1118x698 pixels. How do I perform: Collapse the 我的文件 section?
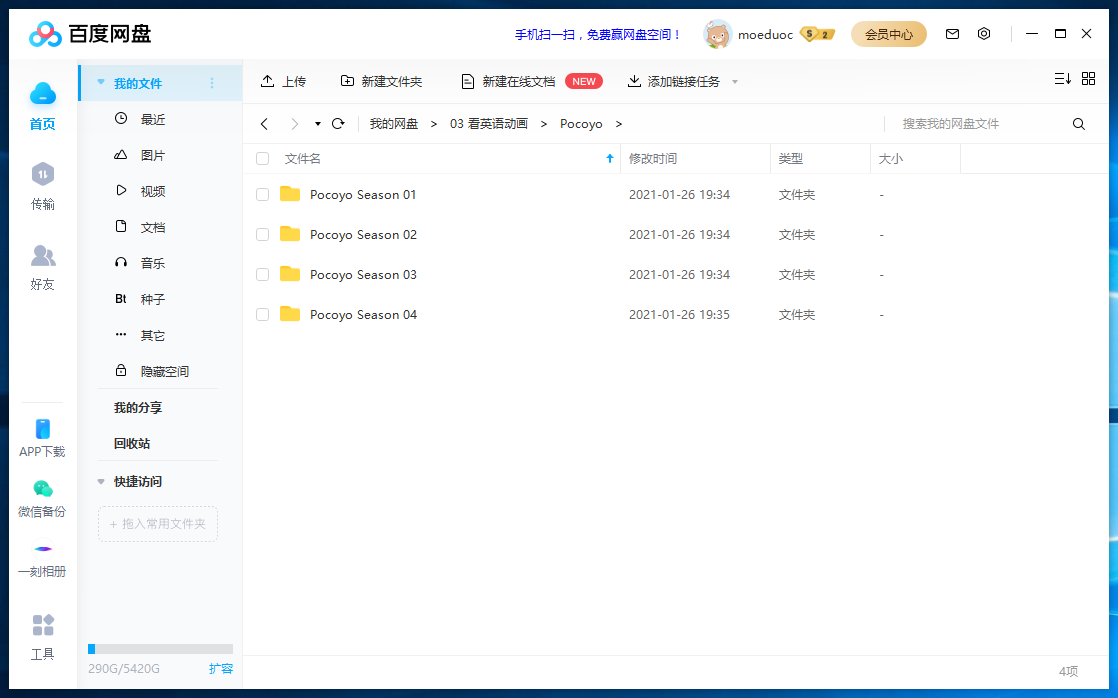100,83
